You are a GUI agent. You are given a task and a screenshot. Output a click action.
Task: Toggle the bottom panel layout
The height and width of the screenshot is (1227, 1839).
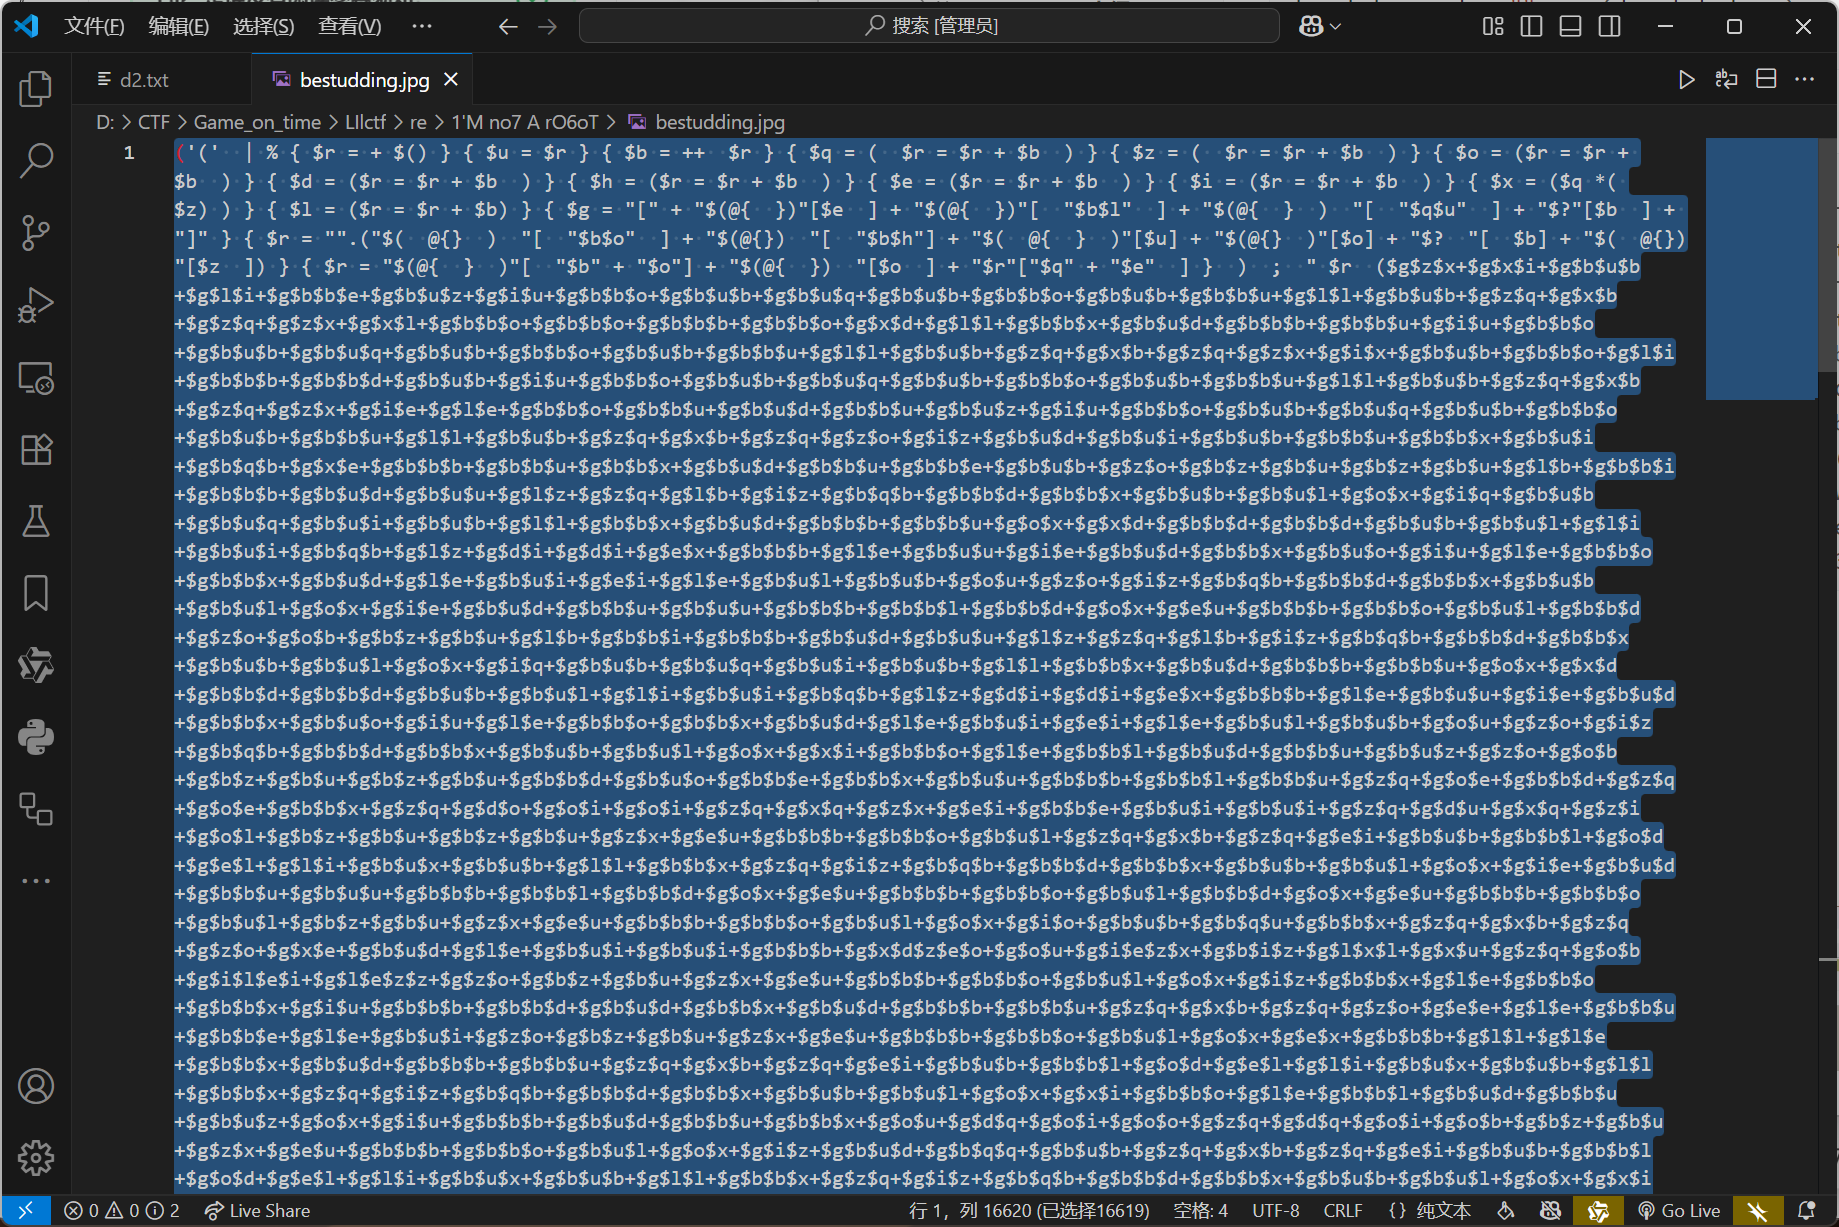1570,26
